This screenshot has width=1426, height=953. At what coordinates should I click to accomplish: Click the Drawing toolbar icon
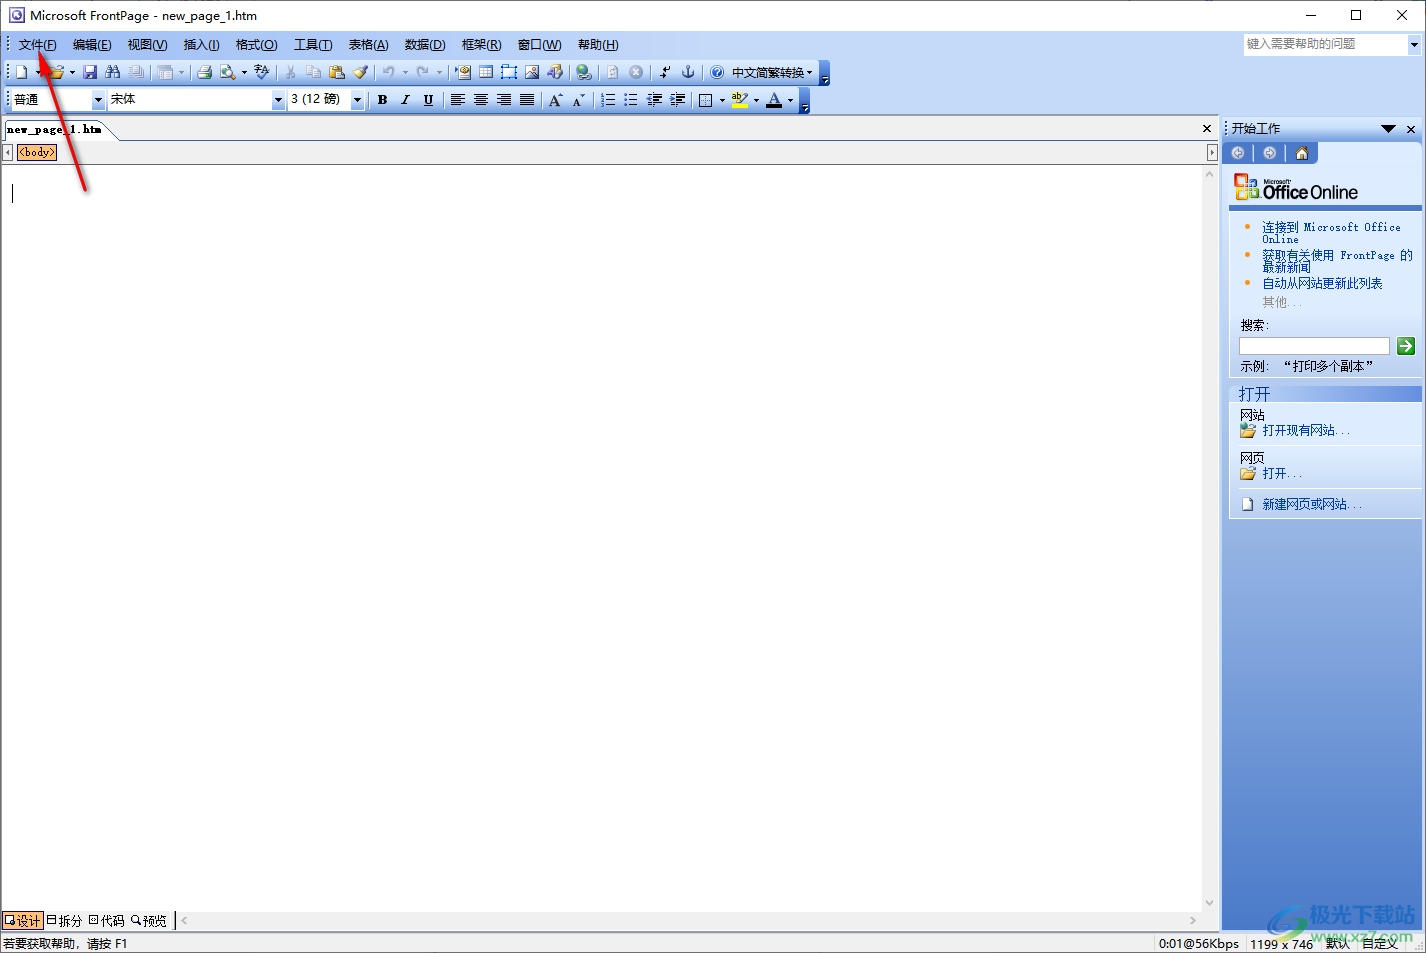(x=555, y=72)
